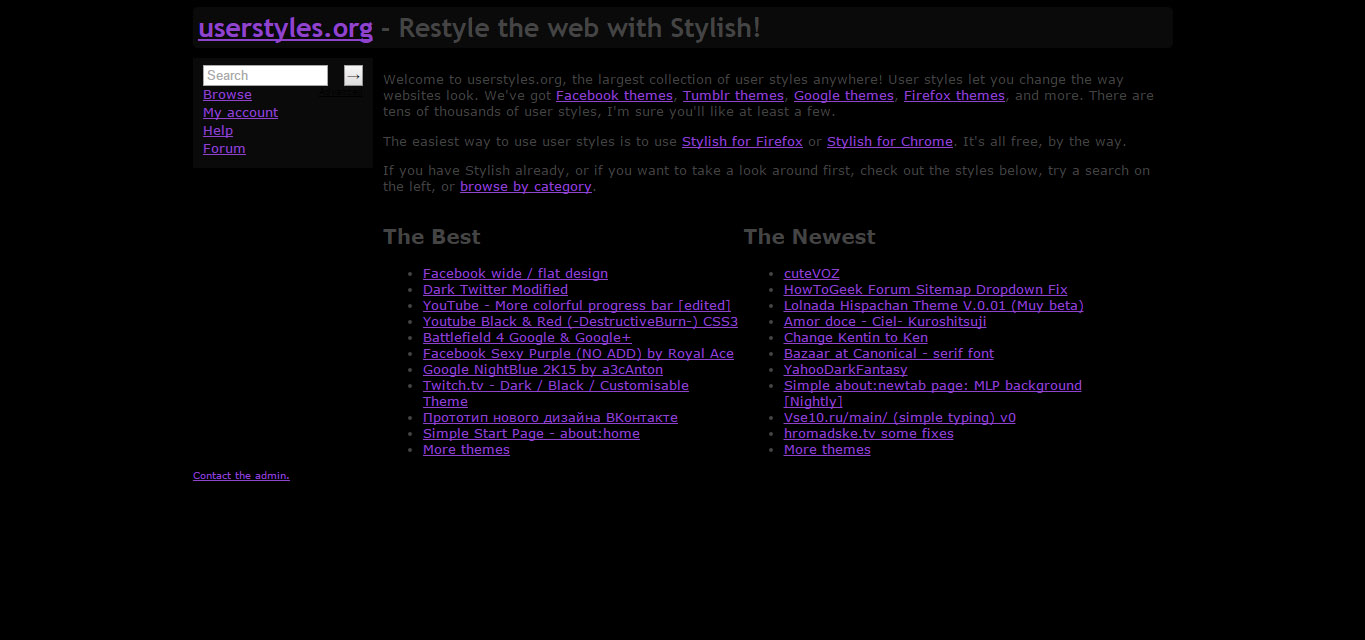Click The Newest section heading
The width and height of the screenshot is (1365, 640).
point(809,237)
